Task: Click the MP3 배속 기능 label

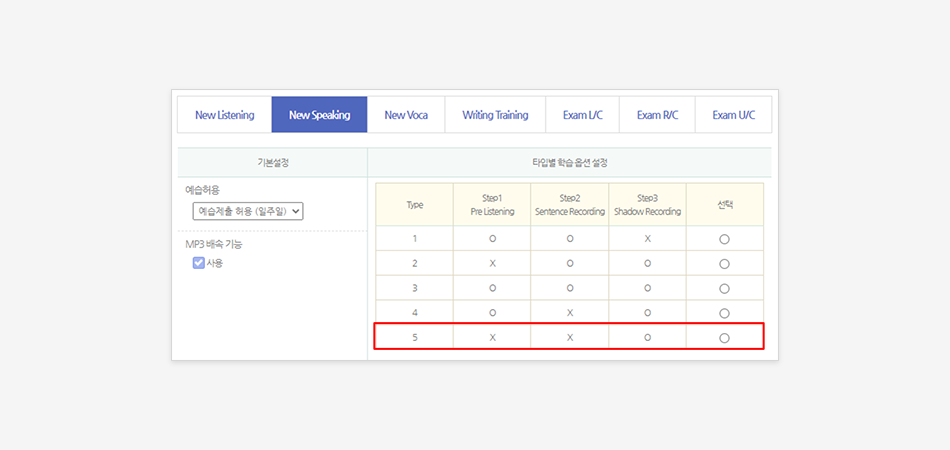Action: coord(214,245)
